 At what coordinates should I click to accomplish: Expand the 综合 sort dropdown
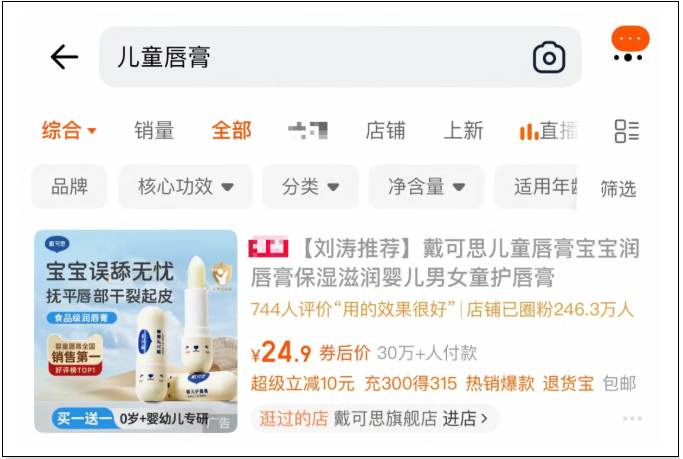(69, 130)
